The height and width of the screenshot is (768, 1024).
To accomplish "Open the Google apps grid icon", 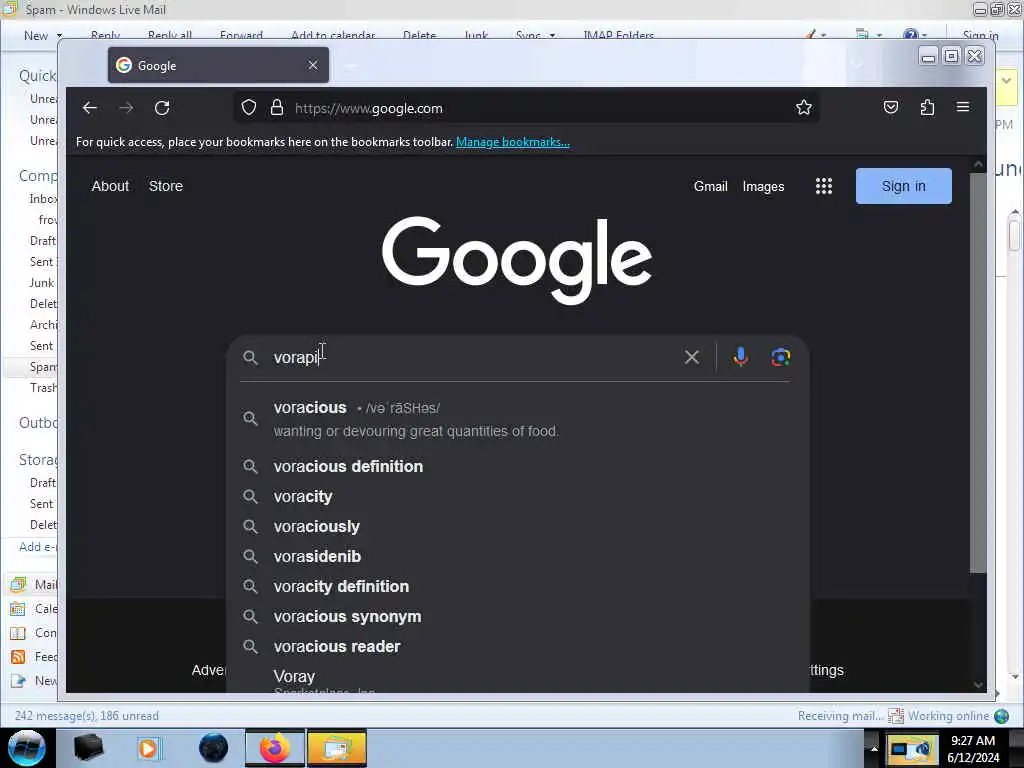I will click(x=824, y=186).
